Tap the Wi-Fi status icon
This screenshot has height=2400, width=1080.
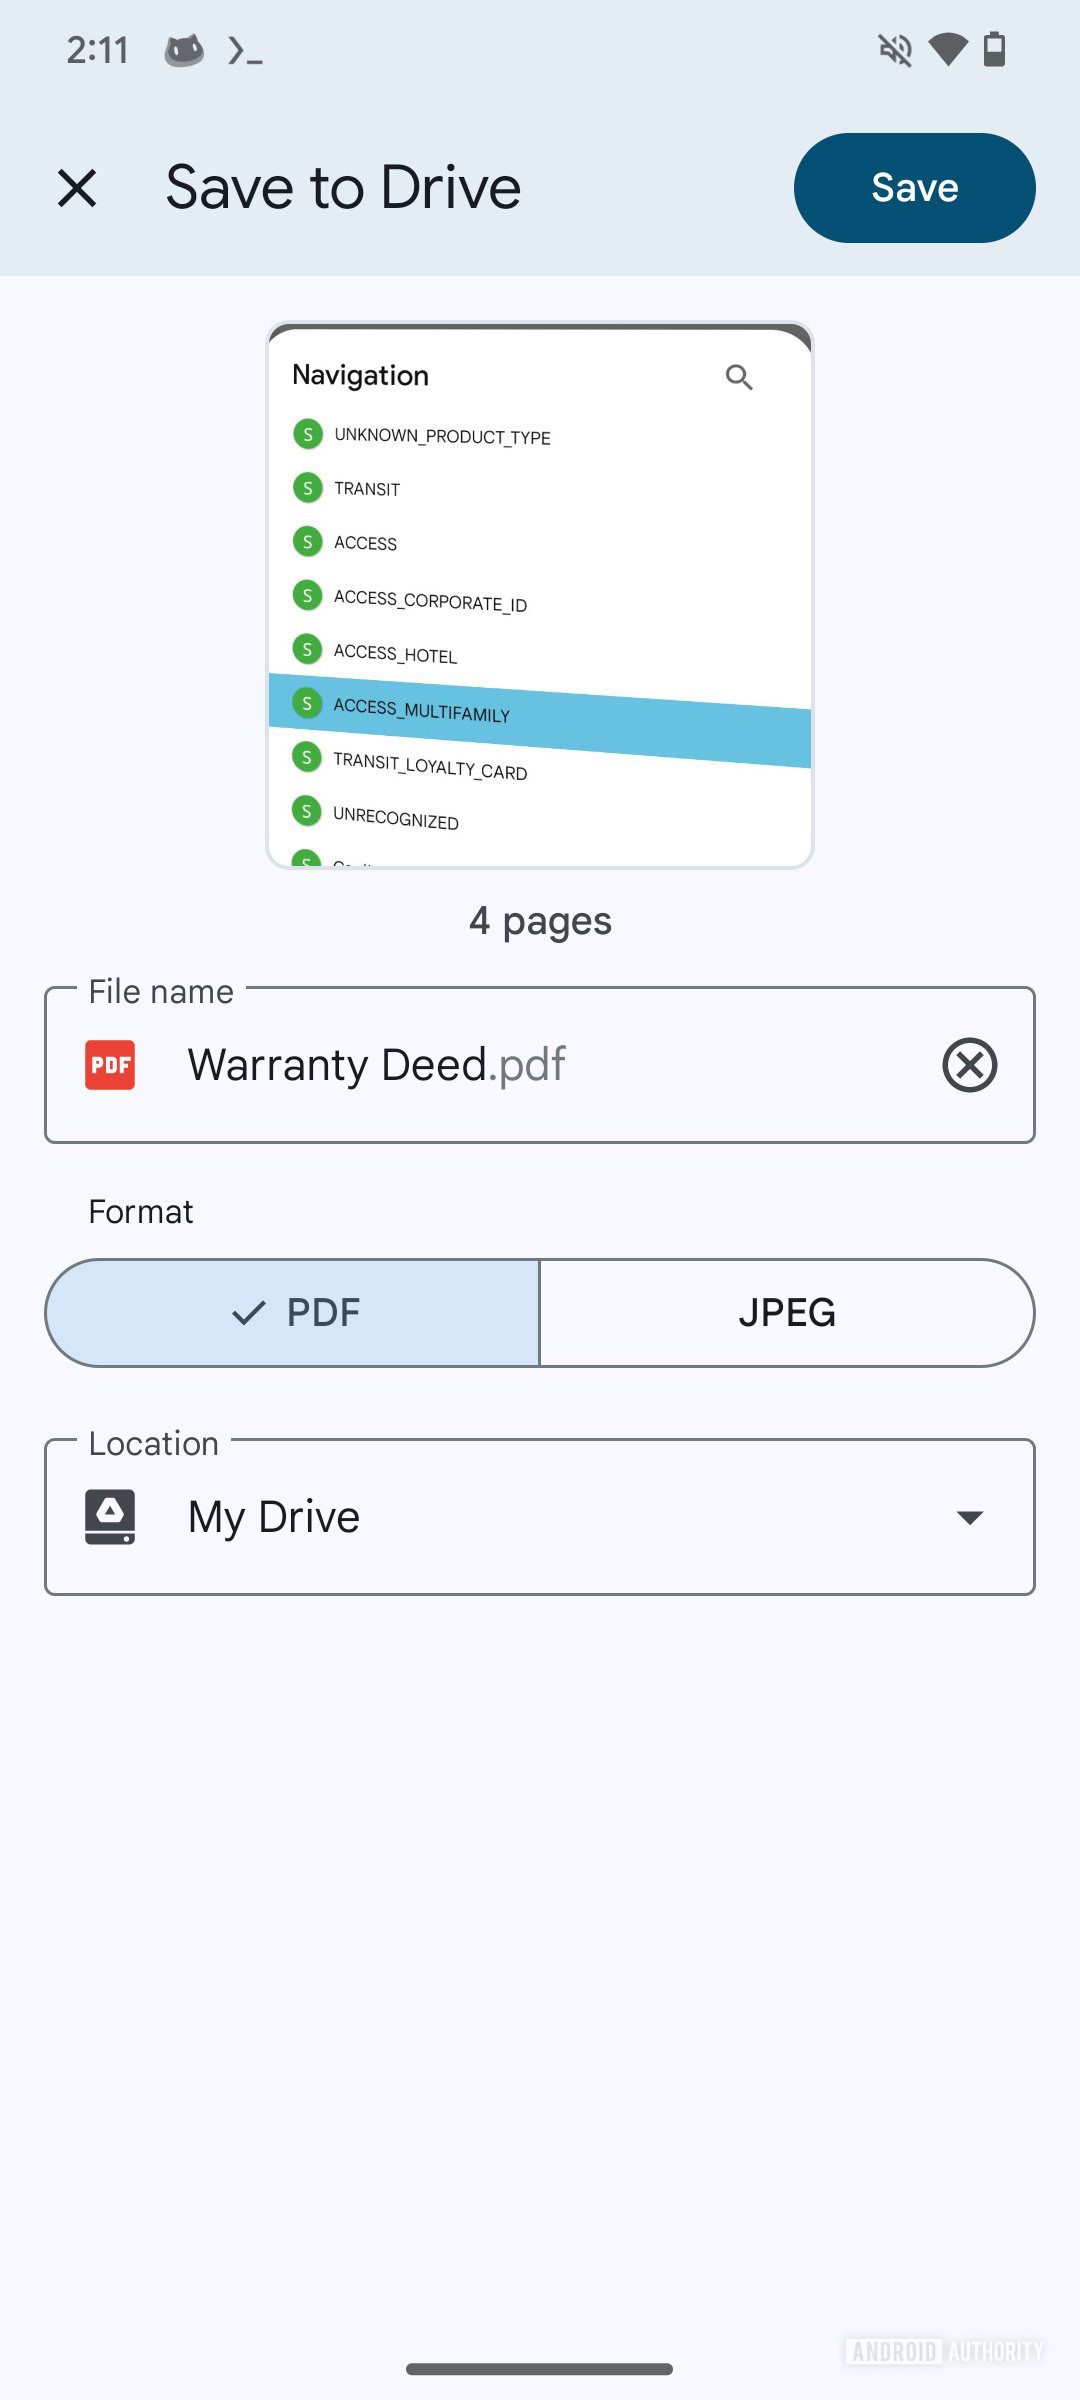tap(947, 49)
